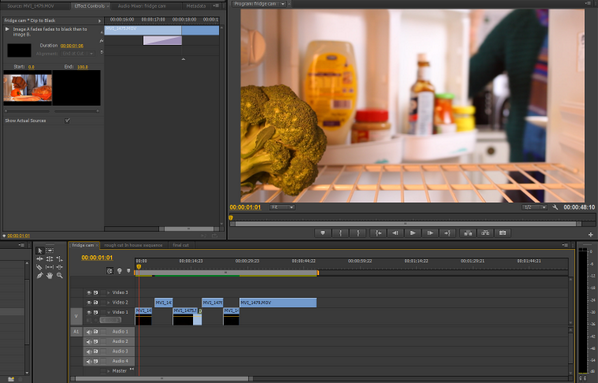This screenshot has width=598, height=383.
Task: Step back one frame in Program monitor
Action: [395, 233]
